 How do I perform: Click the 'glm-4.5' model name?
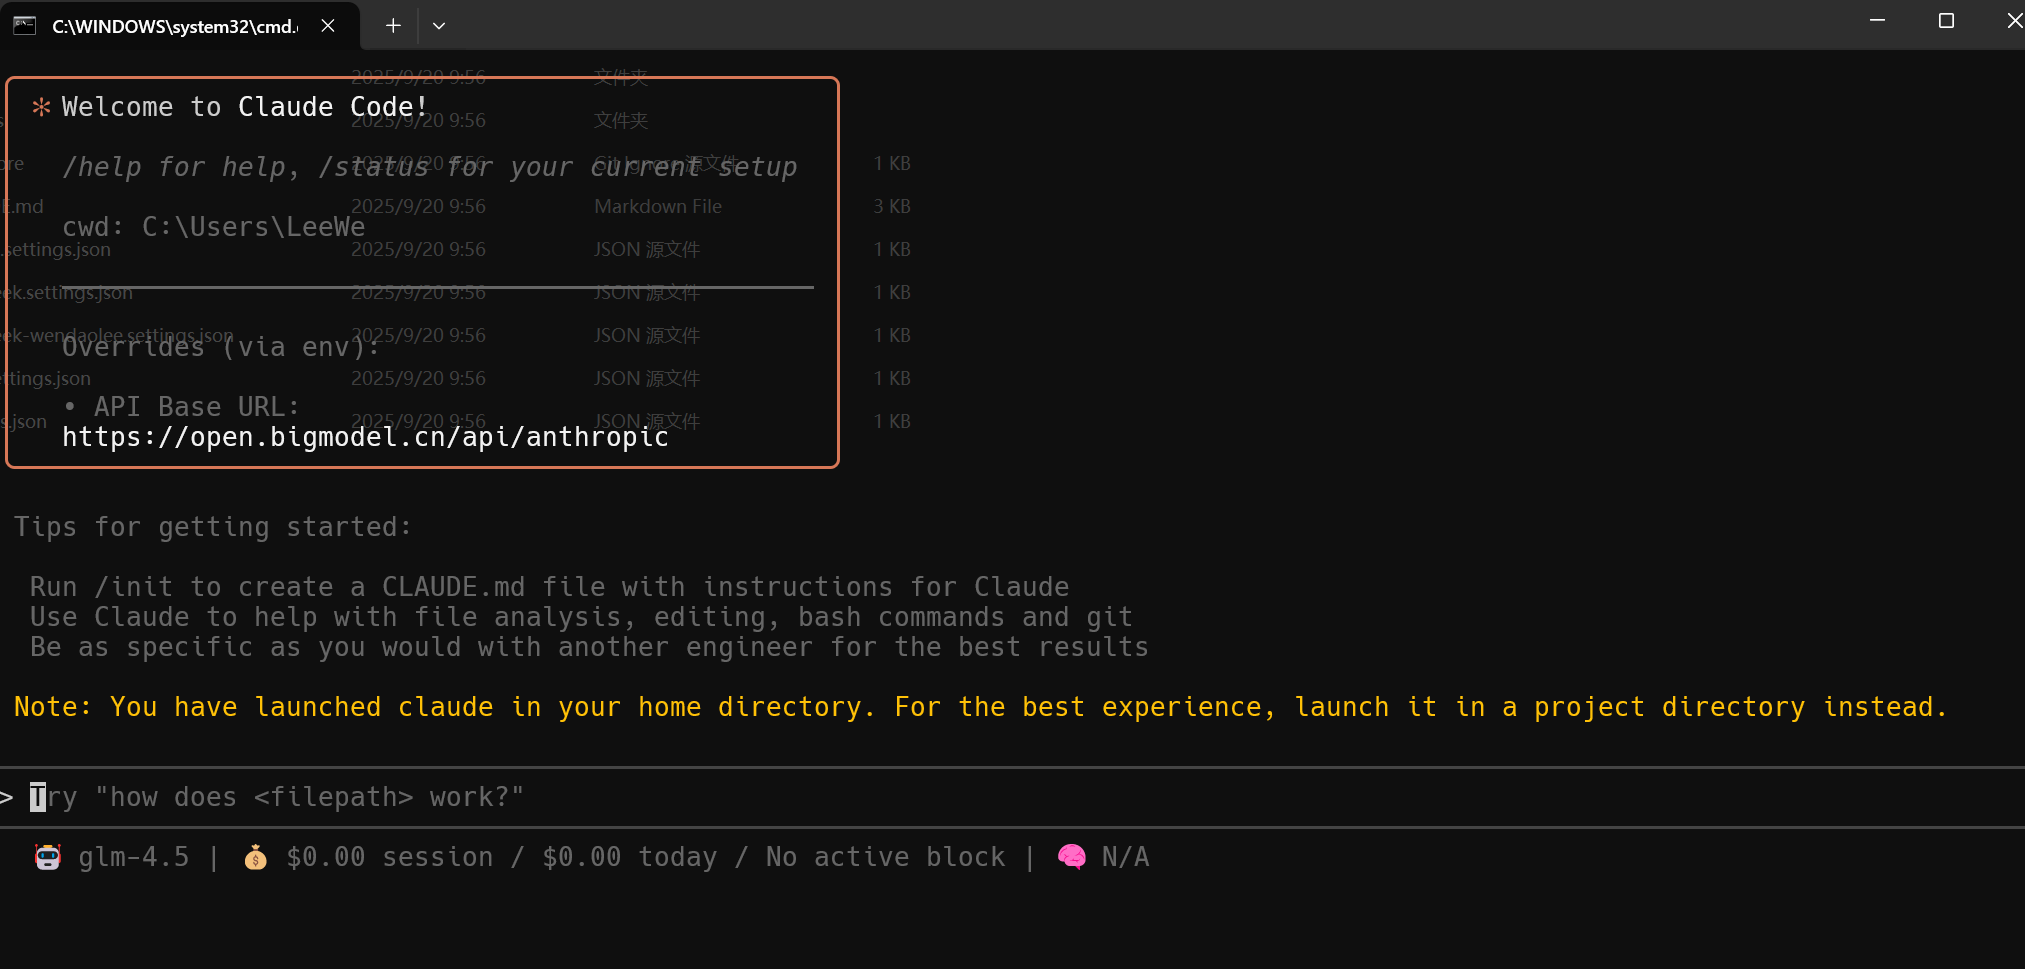(x=134, y=857)
